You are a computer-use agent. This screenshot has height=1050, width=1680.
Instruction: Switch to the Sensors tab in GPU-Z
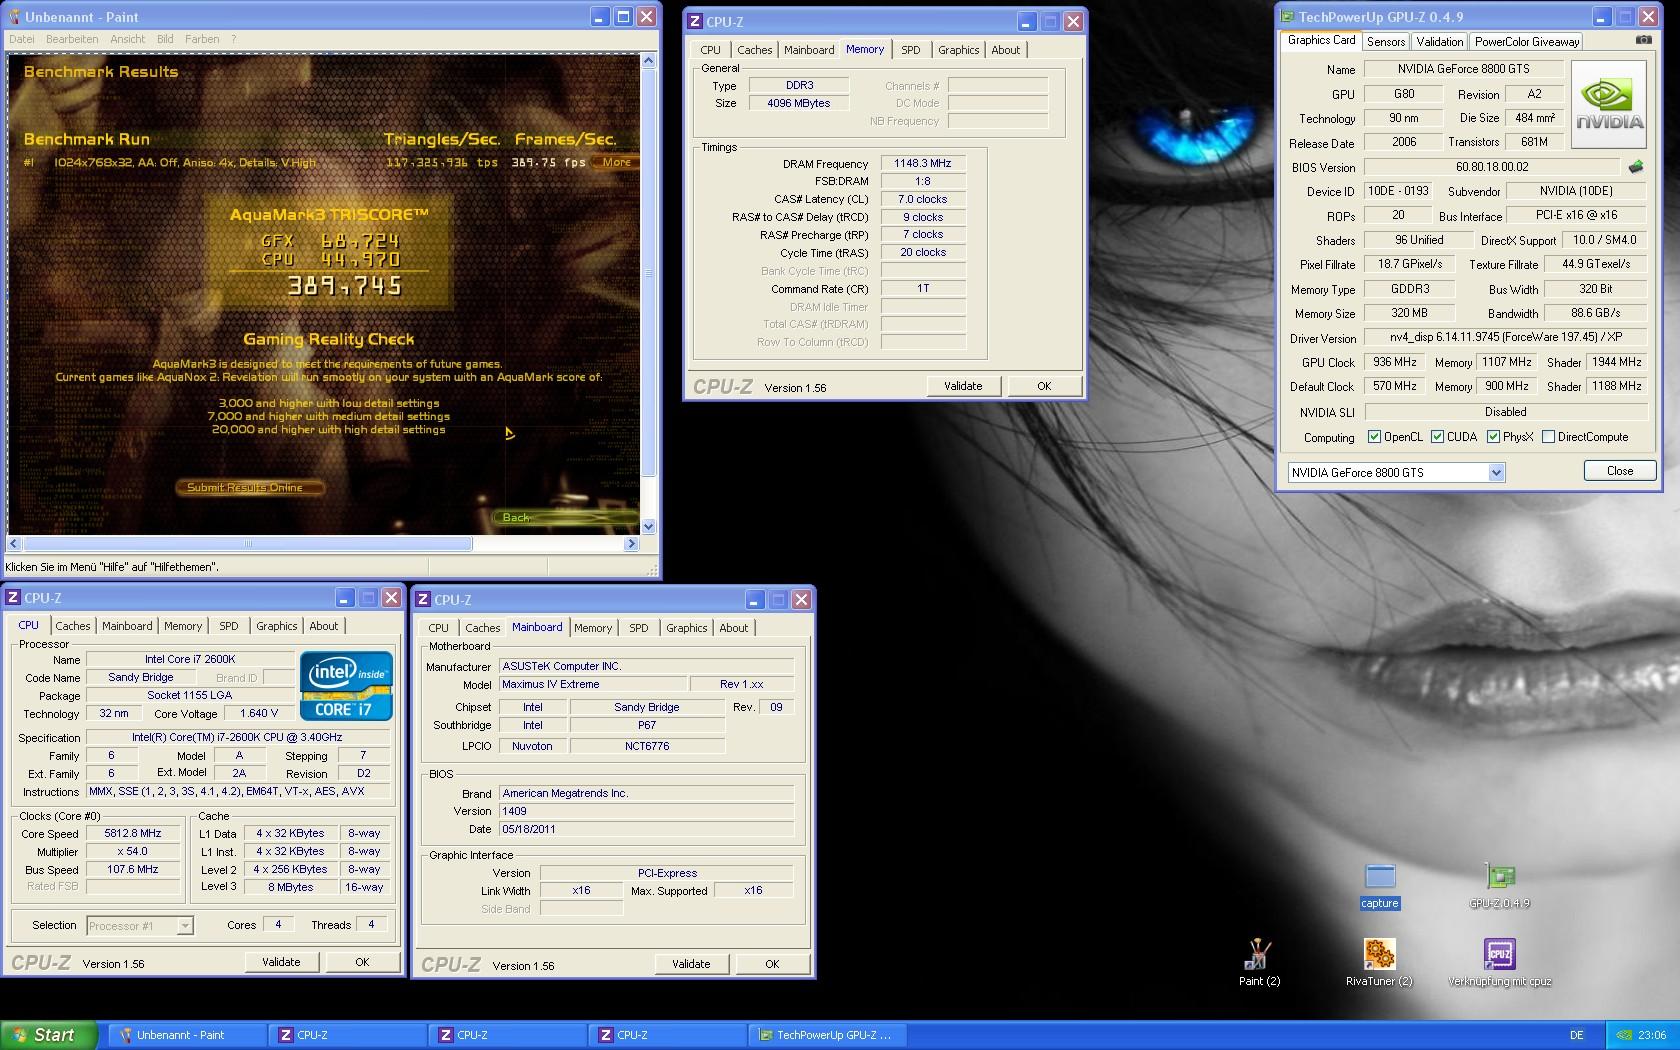coord(1386,41)
